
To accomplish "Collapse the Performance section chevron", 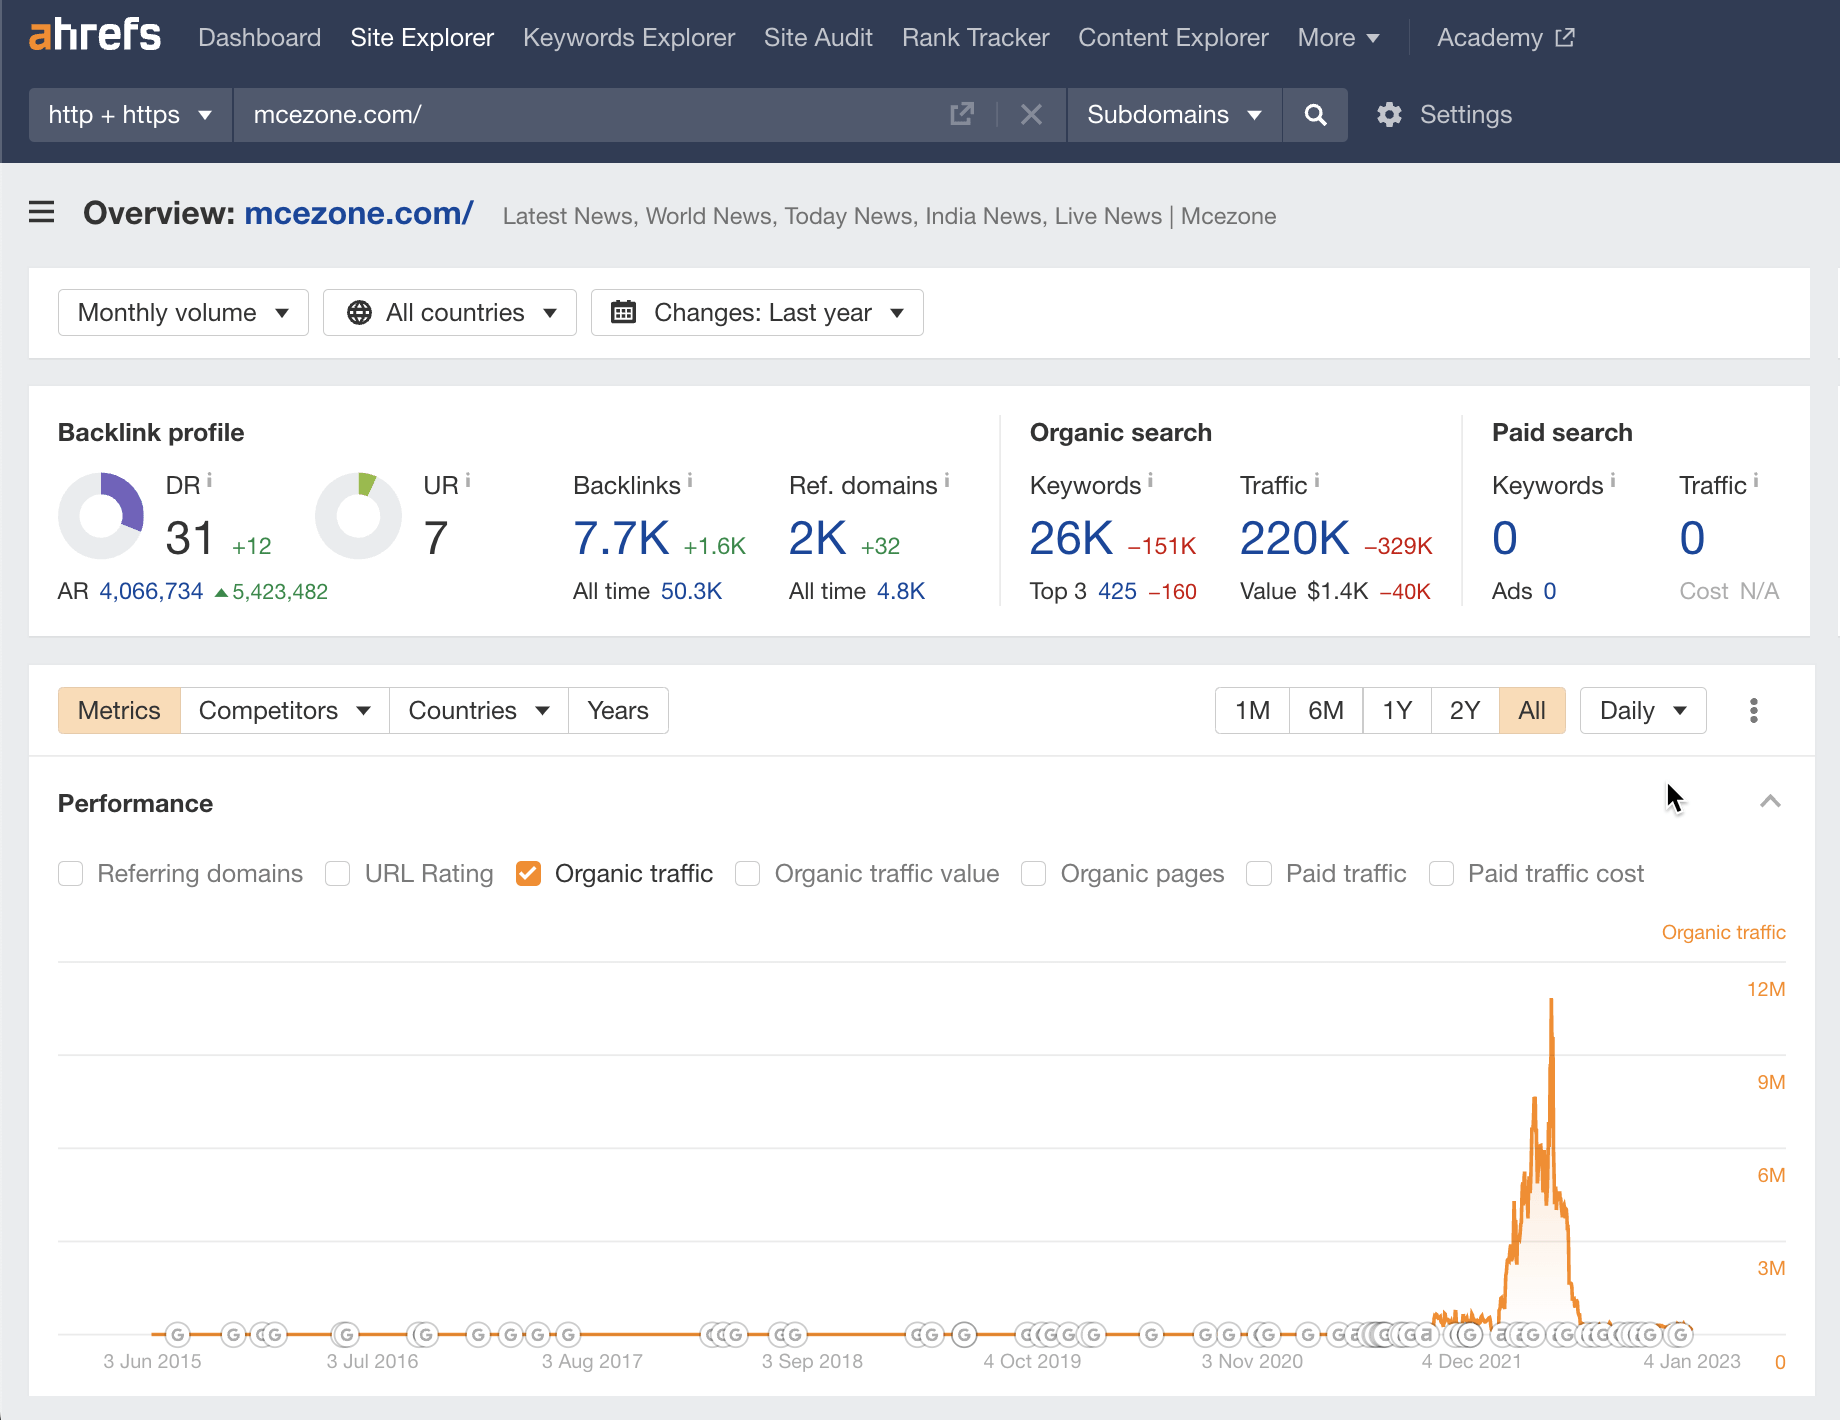I will tap(1770, 802).
